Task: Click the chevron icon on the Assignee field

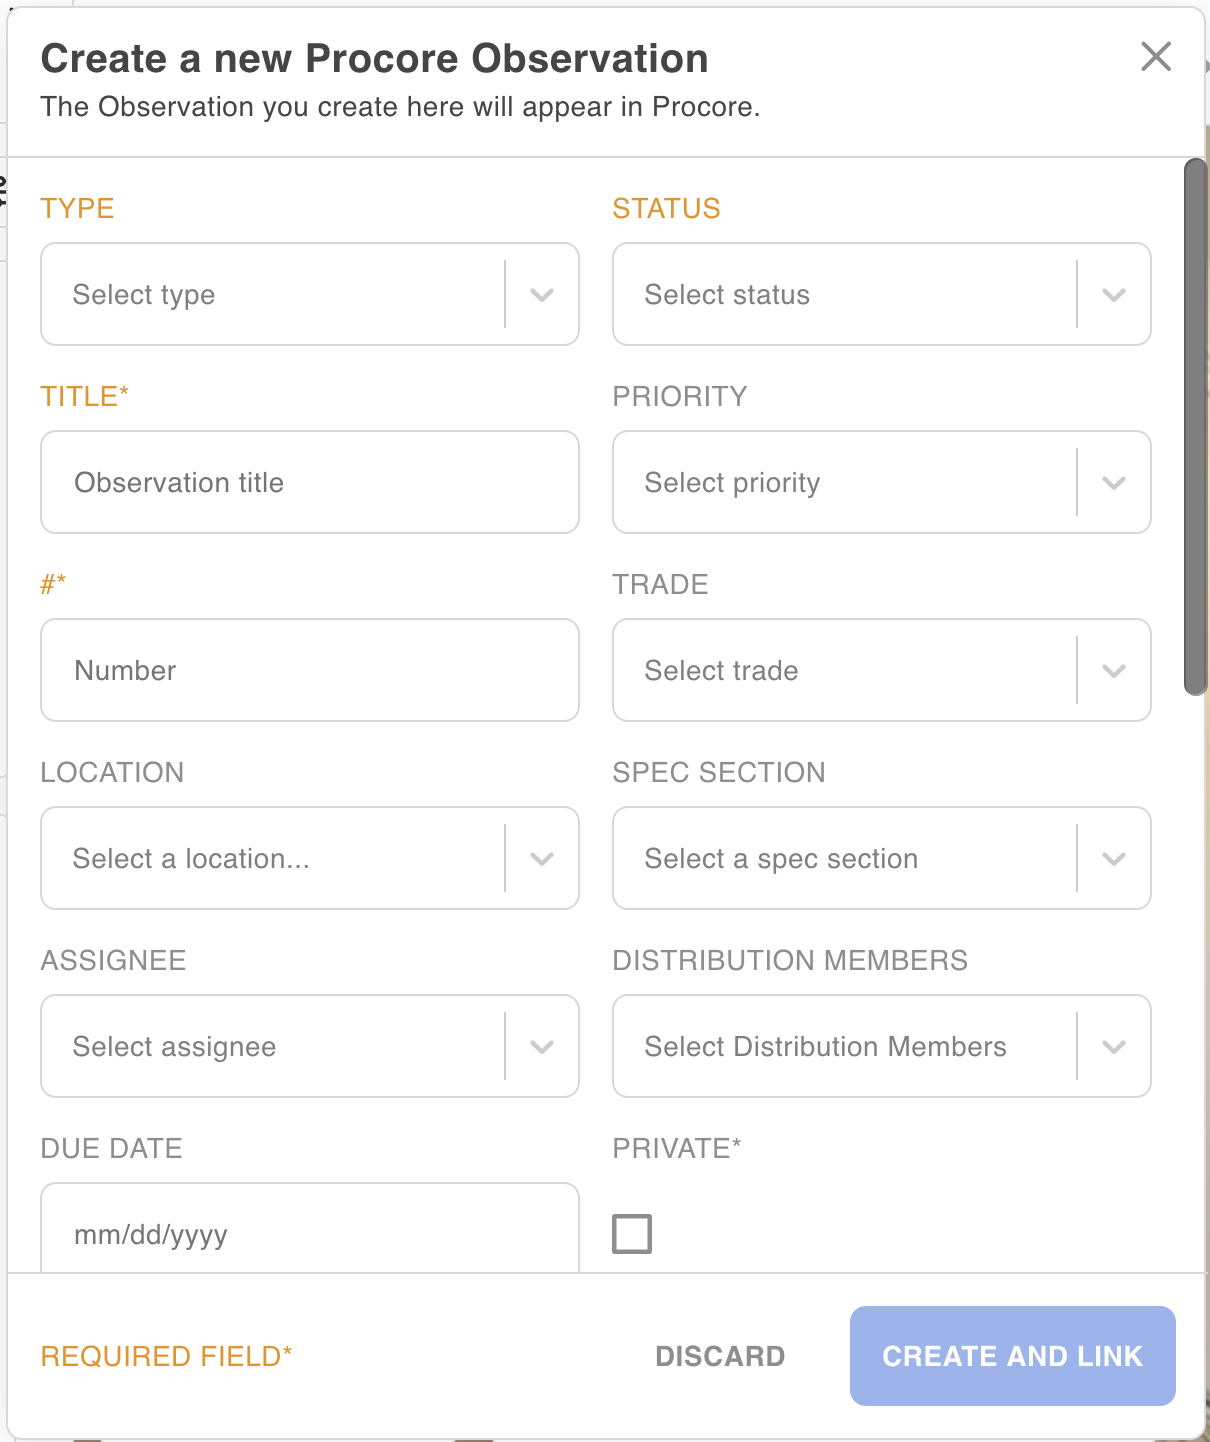Action: [x=543, y=1046]
